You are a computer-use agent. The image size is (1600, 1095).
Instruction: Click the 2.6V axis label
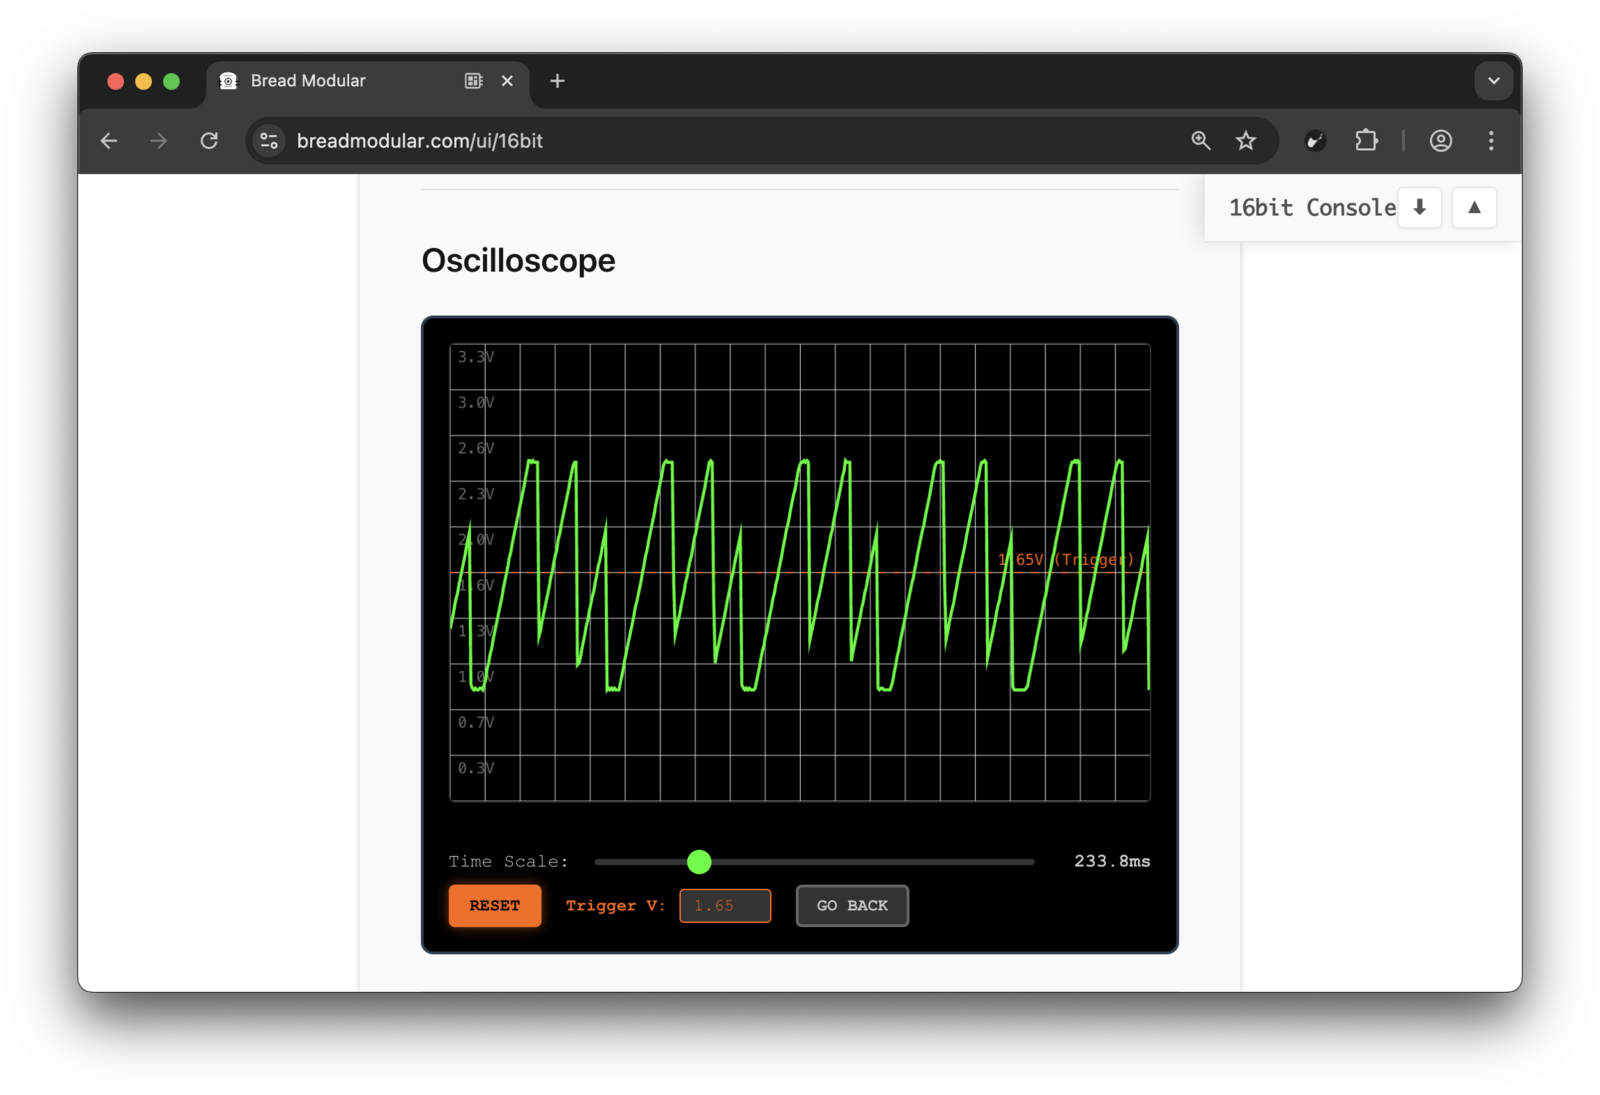pyautogui.click(x=476, y=448)
